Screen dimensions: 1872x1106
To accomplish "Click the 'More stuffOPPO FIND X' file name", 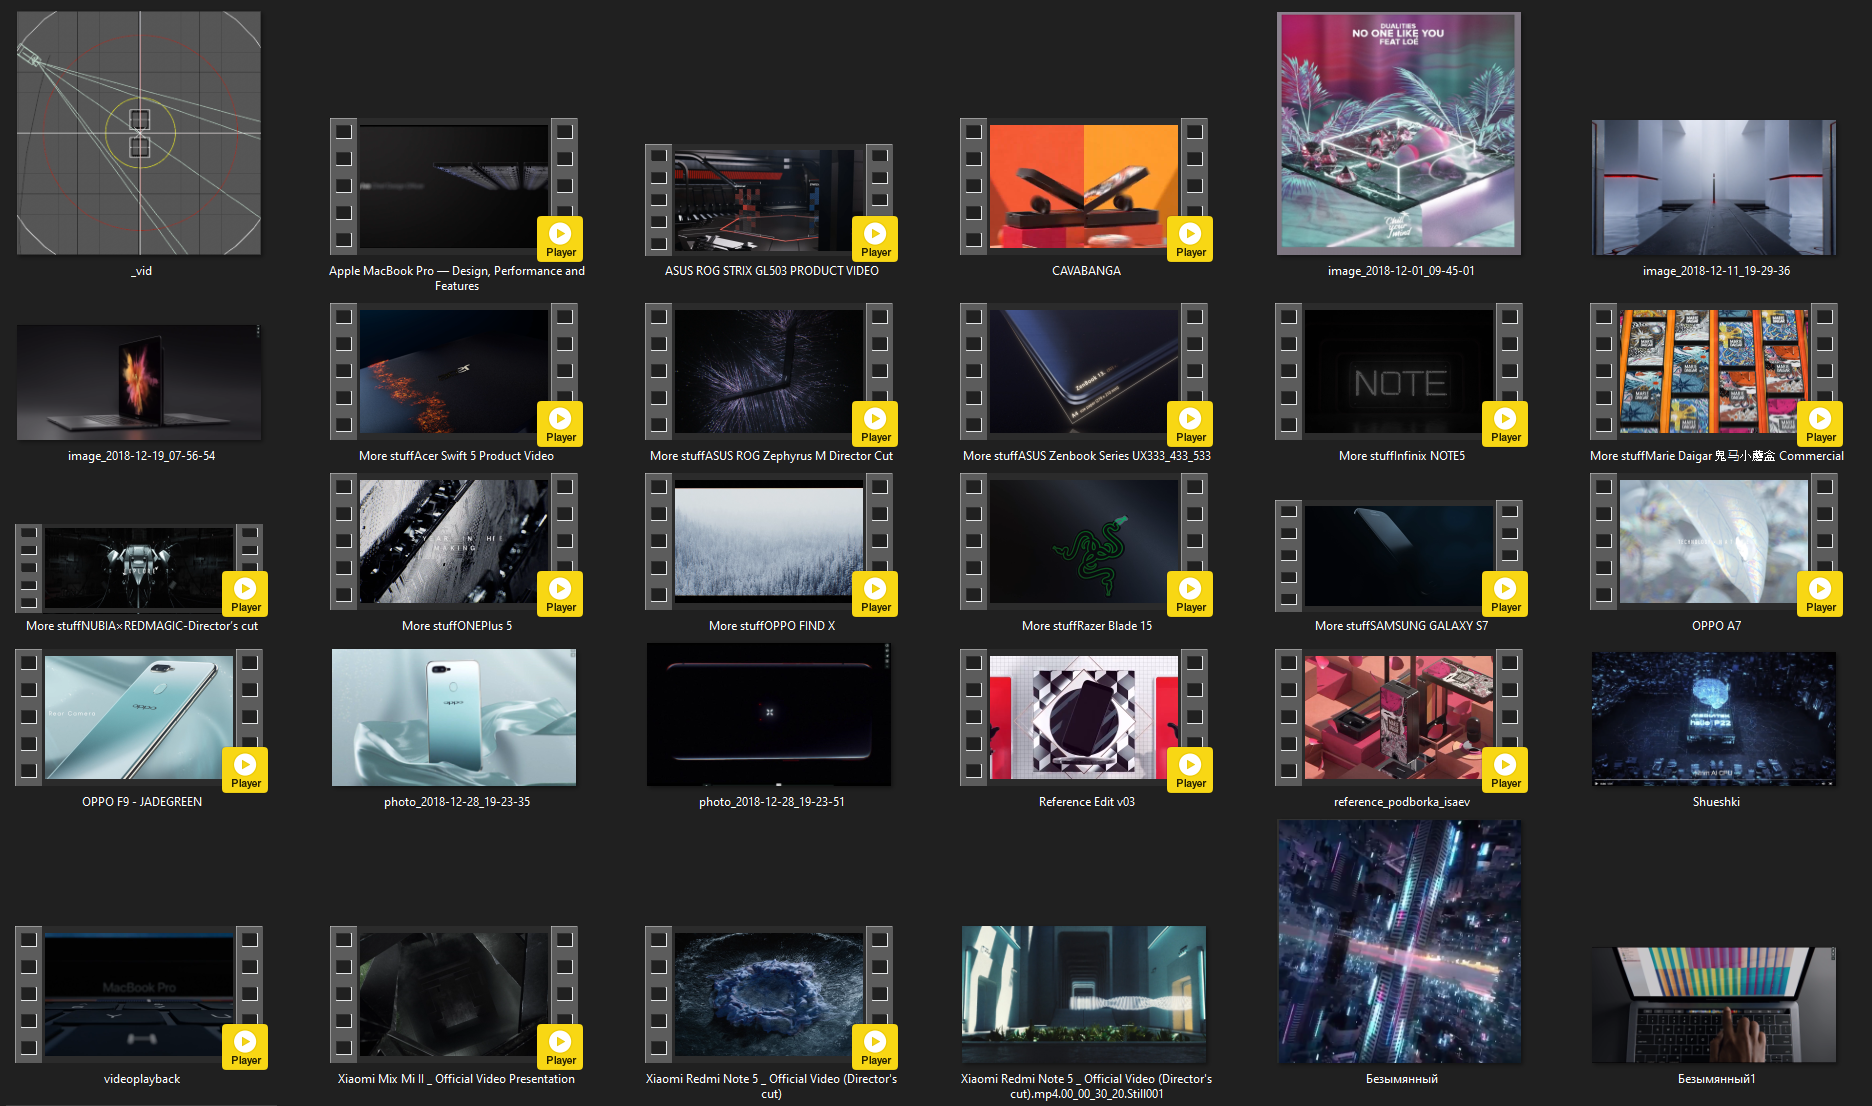I will [x=772, y=626].
